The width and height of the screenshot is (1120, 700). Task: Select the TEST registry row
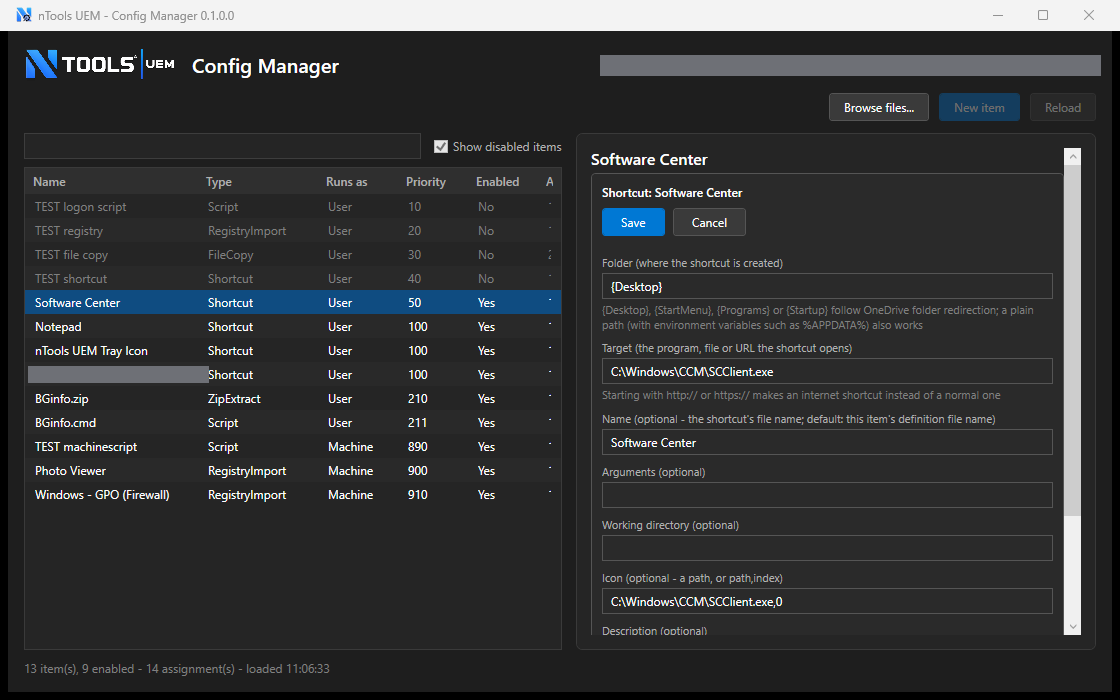coord(293,231)
